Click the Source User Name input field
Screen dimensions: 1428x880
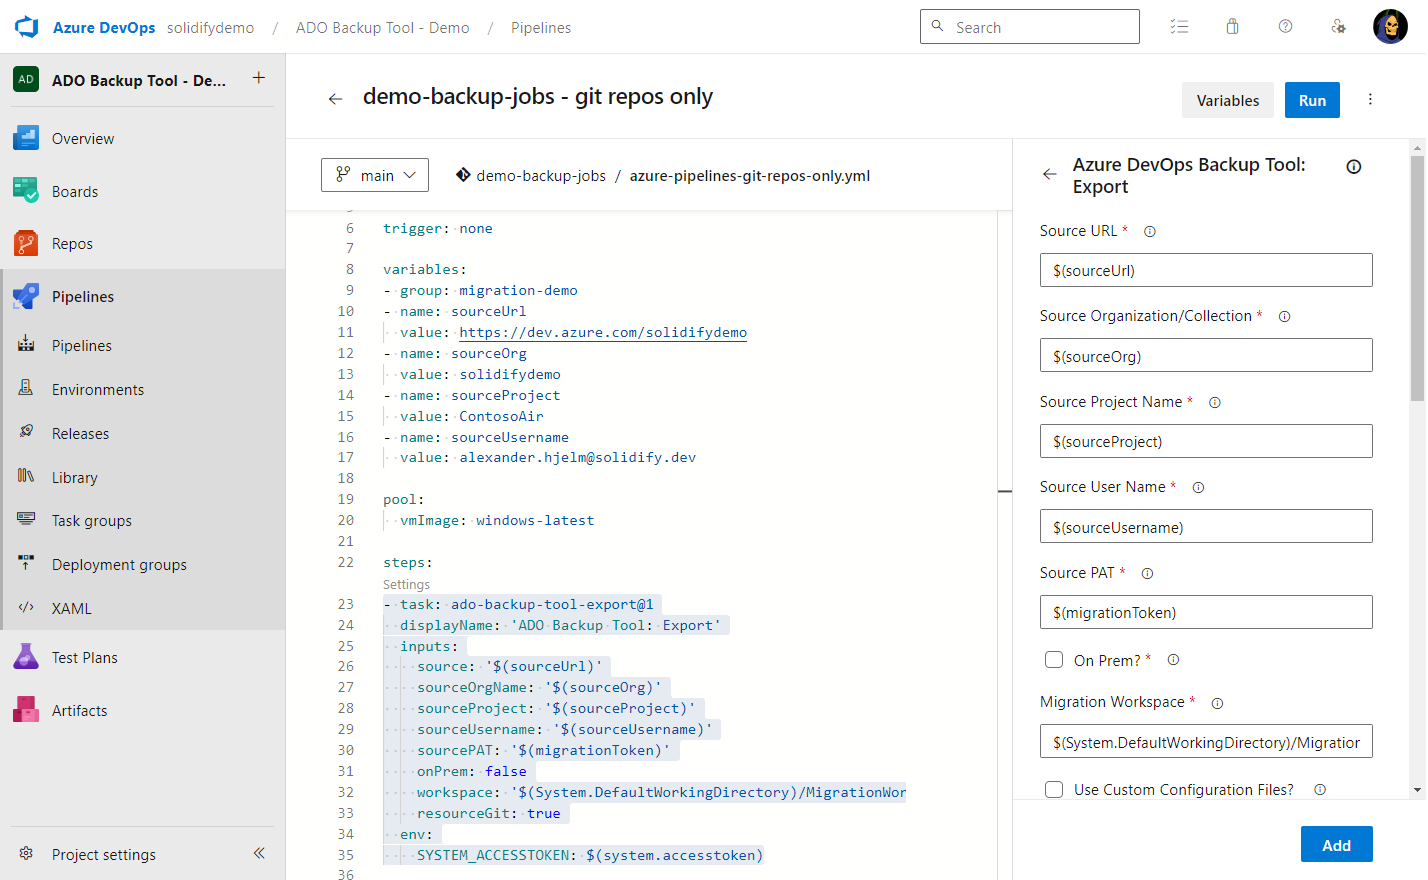[x=1206, y=526]
